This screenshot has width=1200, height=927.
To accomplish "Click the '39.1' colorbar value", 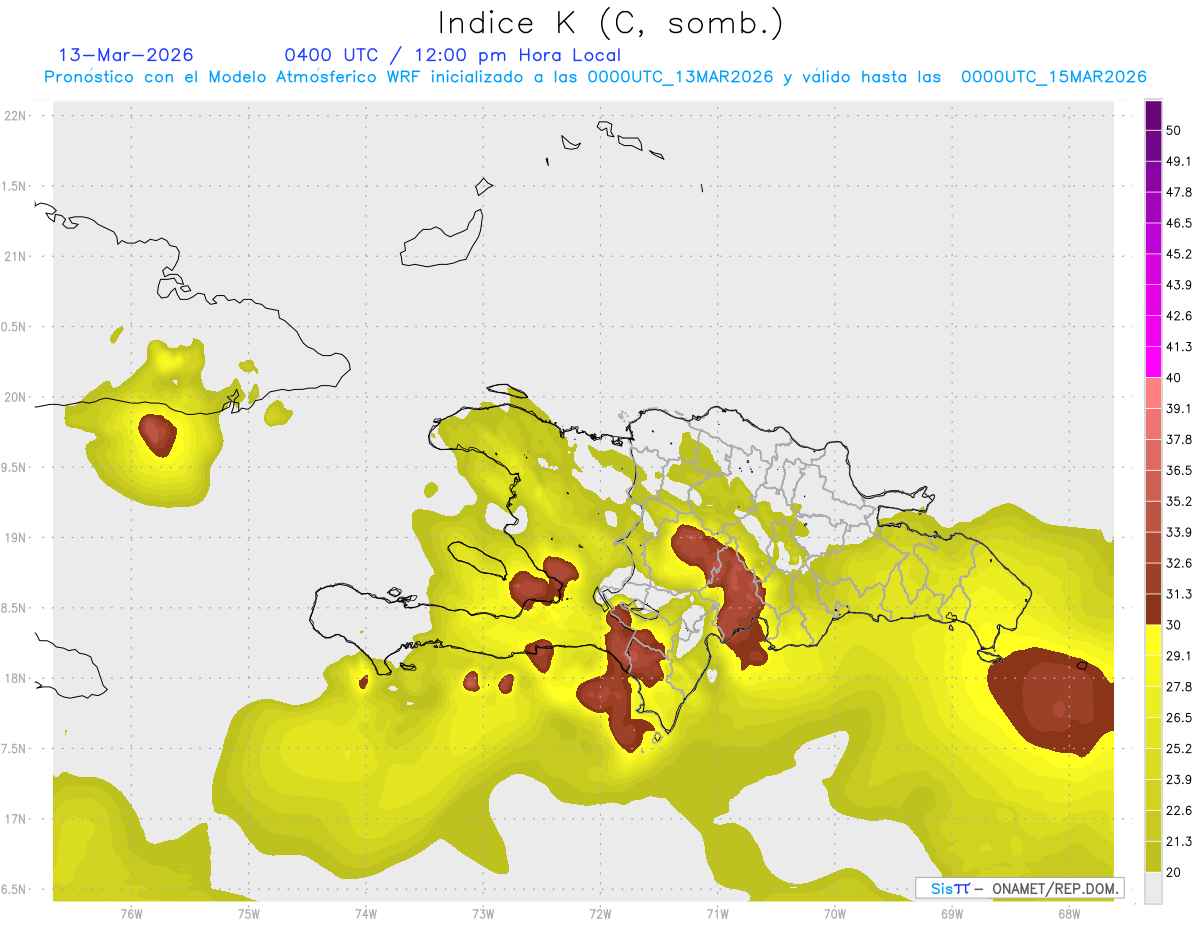I will pyautogui.click(x=1179, y=408).
